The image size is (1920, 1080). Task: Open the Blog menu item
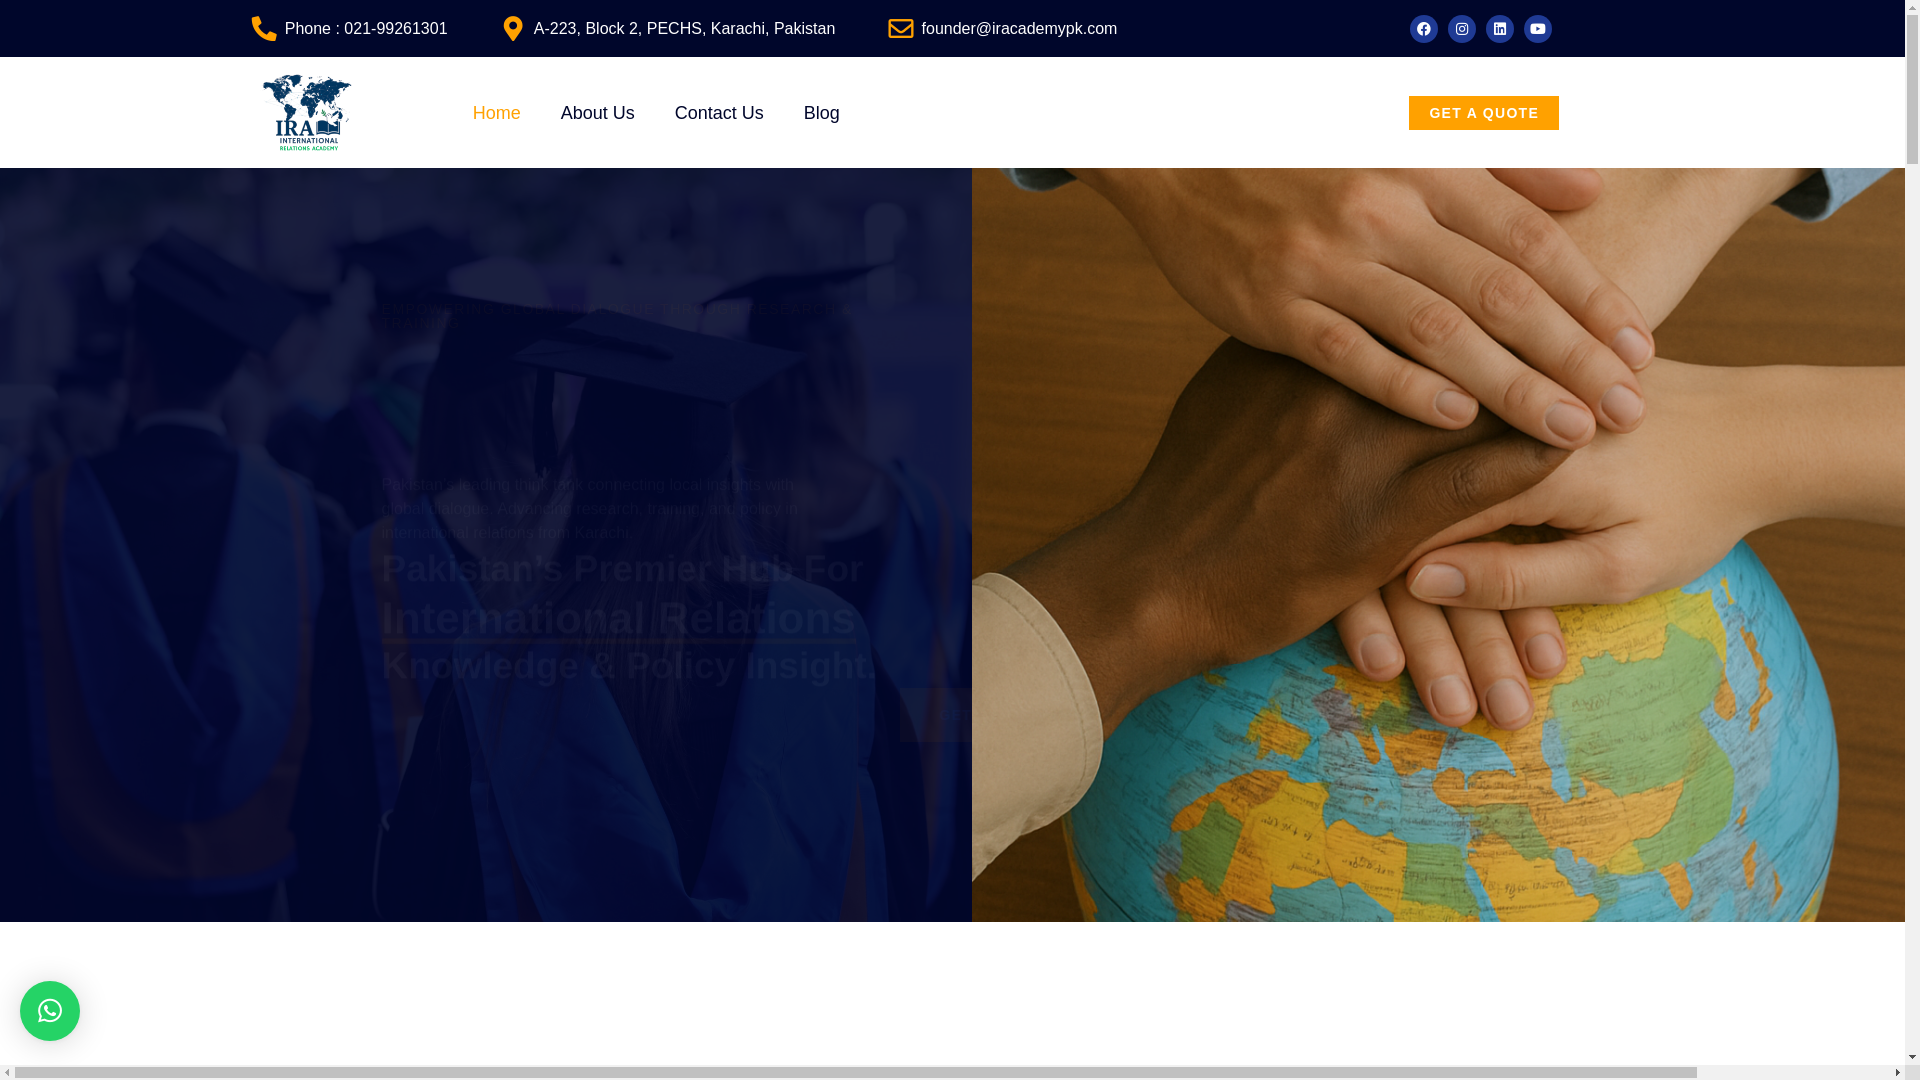[x=821, y=113]
